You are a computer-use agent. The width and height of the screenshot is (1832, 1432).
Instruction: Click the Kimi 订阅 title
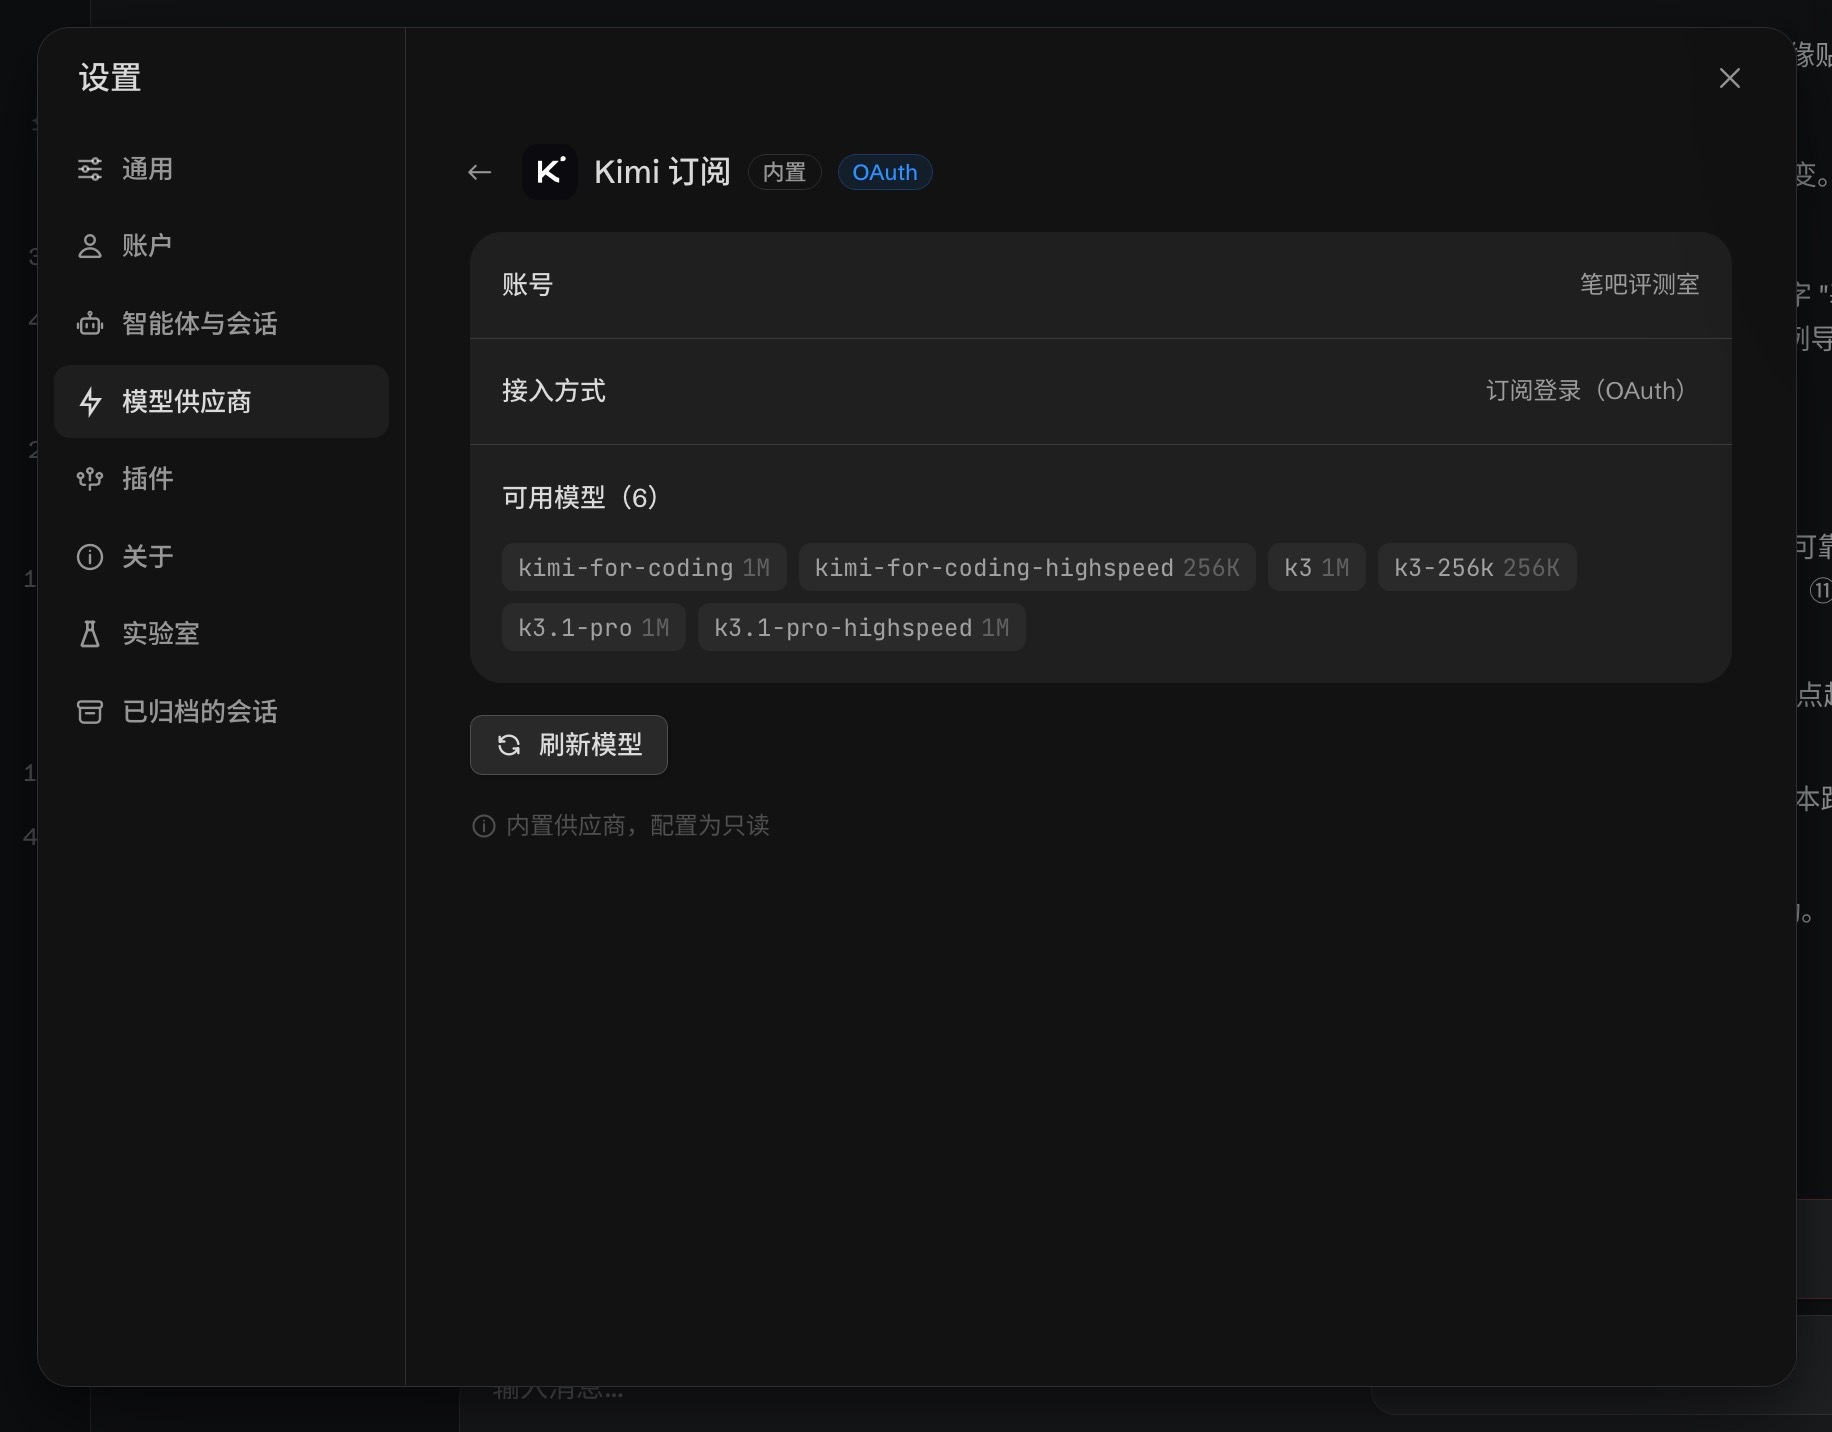[x=662, y=172]
